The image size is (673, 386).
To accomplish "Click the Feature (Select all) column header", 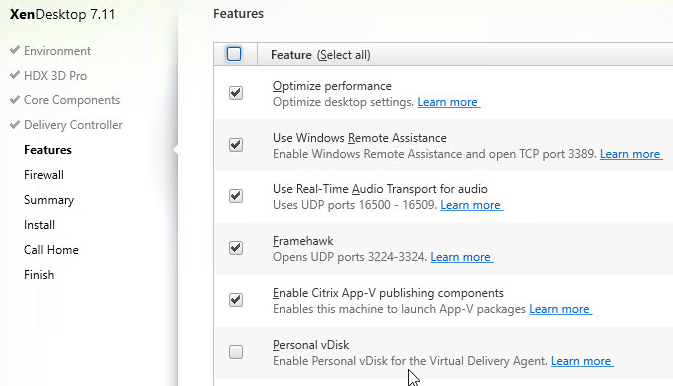I will click(321, 55).
